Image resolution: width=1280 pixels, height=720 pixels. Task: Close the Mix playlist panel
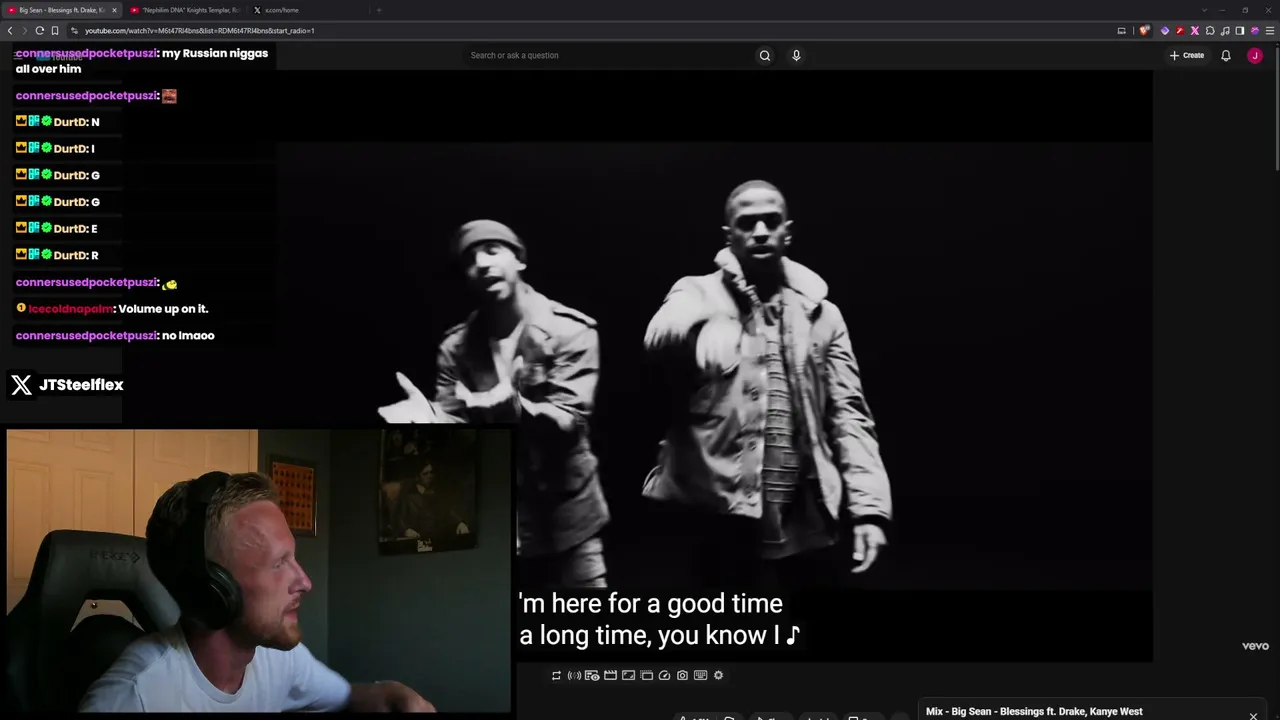(1253, 715)
